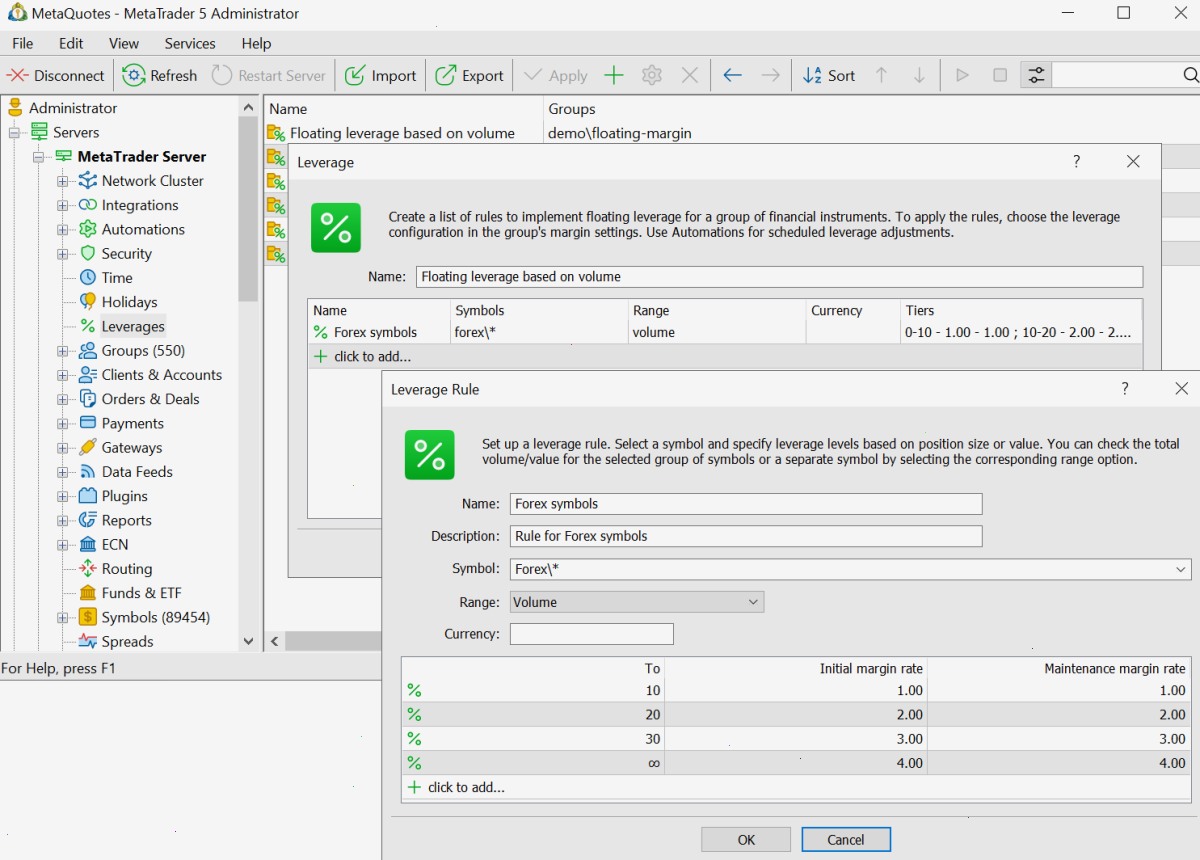
Task: Collapse the MetaTrader Server tree node
Action: point(38,157)
